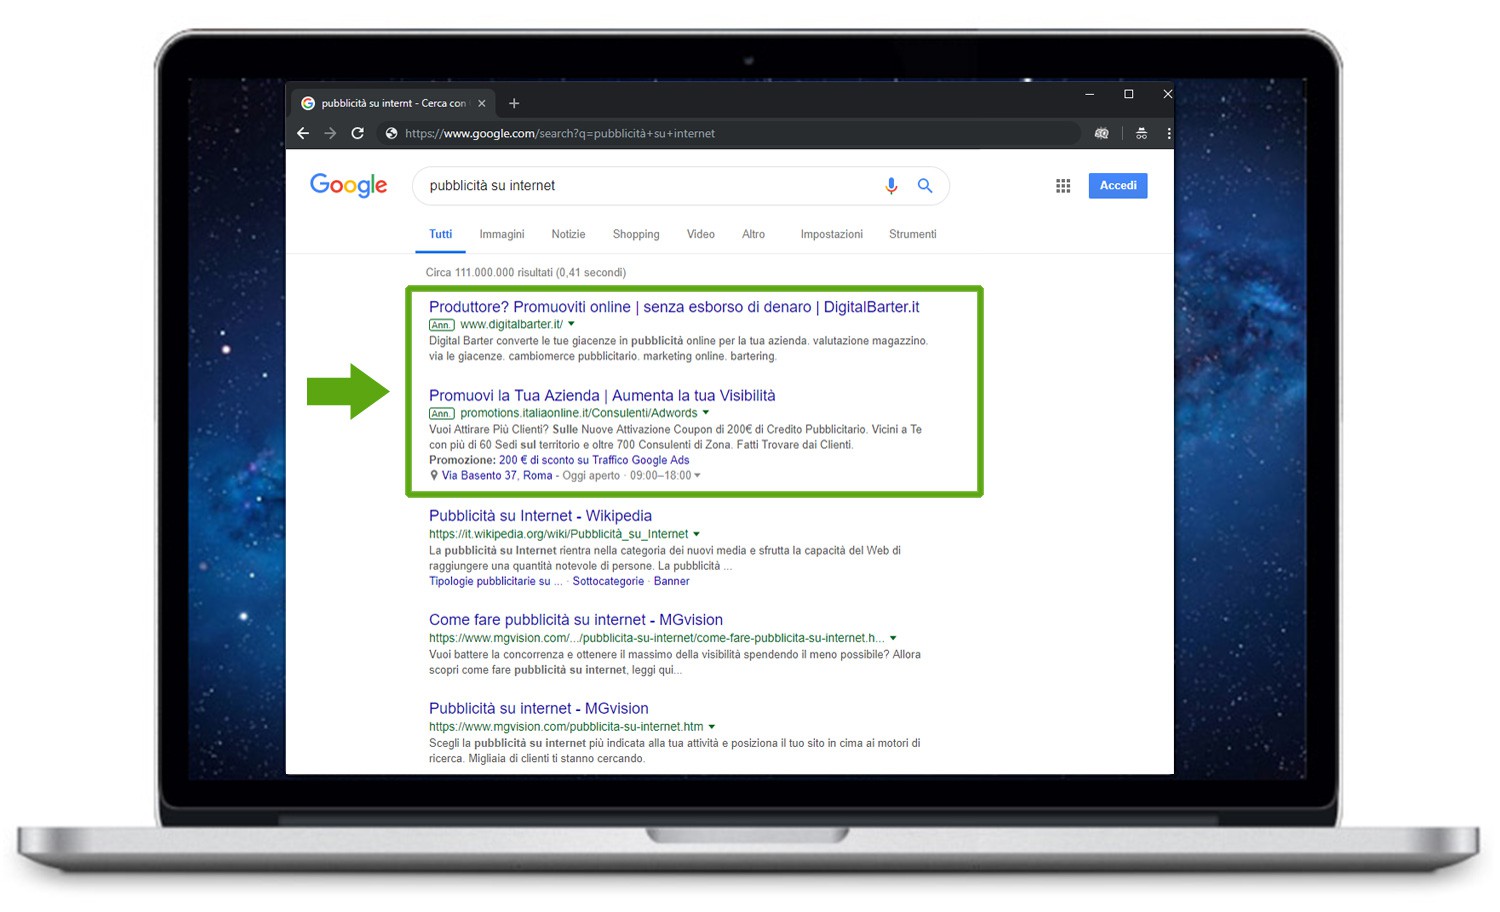The image size is (1500, 912).
Task: Open the Sottocategorie sitelink
Action: pyautogui.click(x=608, y=581)
